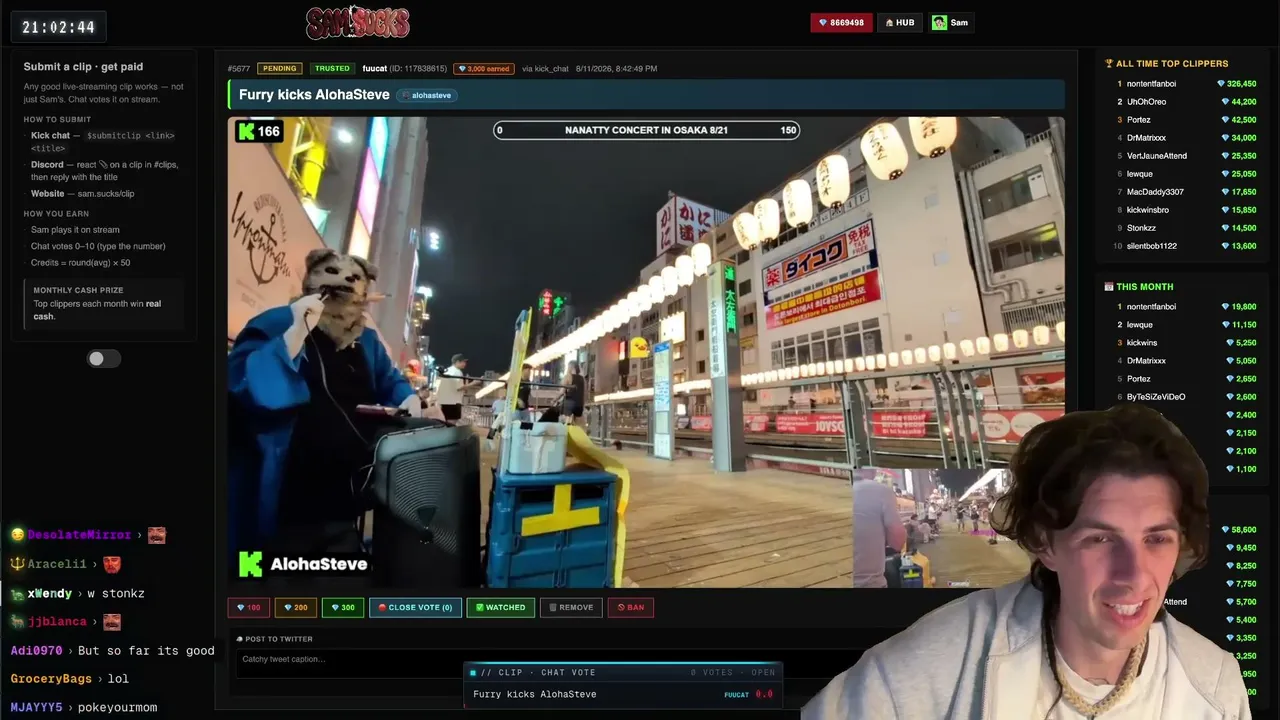This screenshot has height=720, width=1280.
Task: Select the alohasteve streamer tag
Action: click(427, 95)
